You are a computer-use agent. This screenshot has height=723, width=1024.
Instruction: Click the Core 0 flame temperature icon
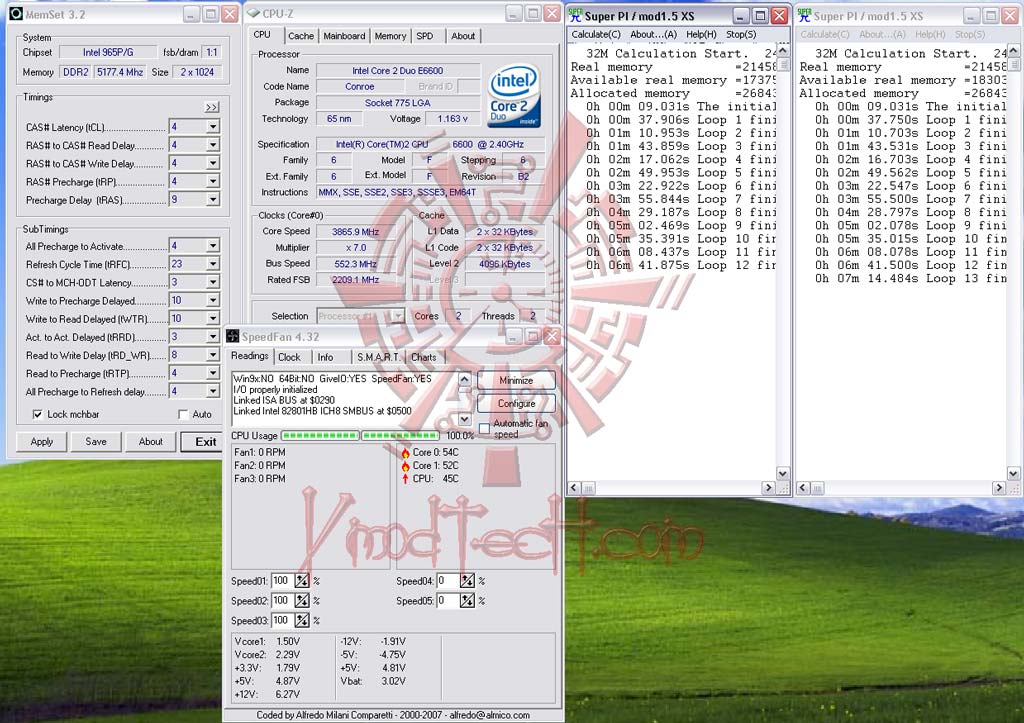coord(405,453)
